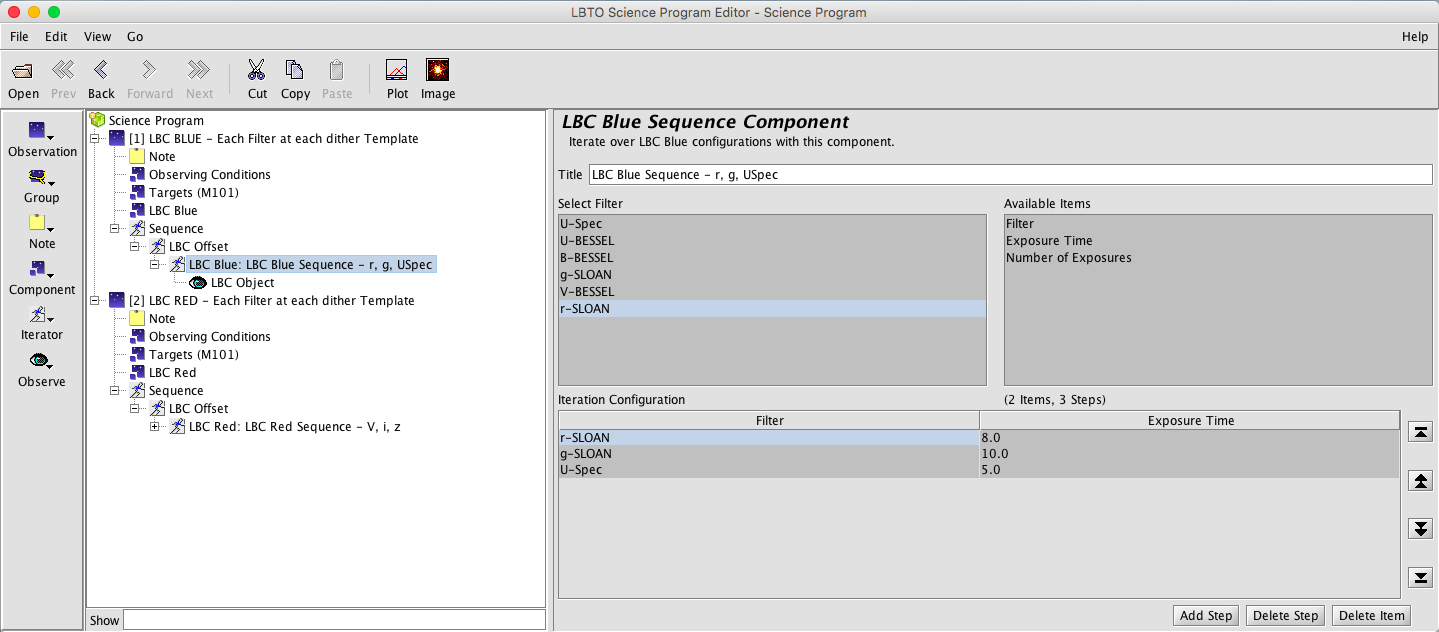1439x632 pixels.
Task: Click the Title input field
Action: click(1010, 174)
